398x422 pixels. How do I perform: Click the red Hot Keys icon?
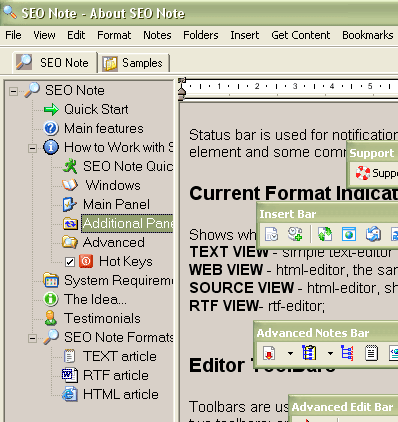click(86, 261)
